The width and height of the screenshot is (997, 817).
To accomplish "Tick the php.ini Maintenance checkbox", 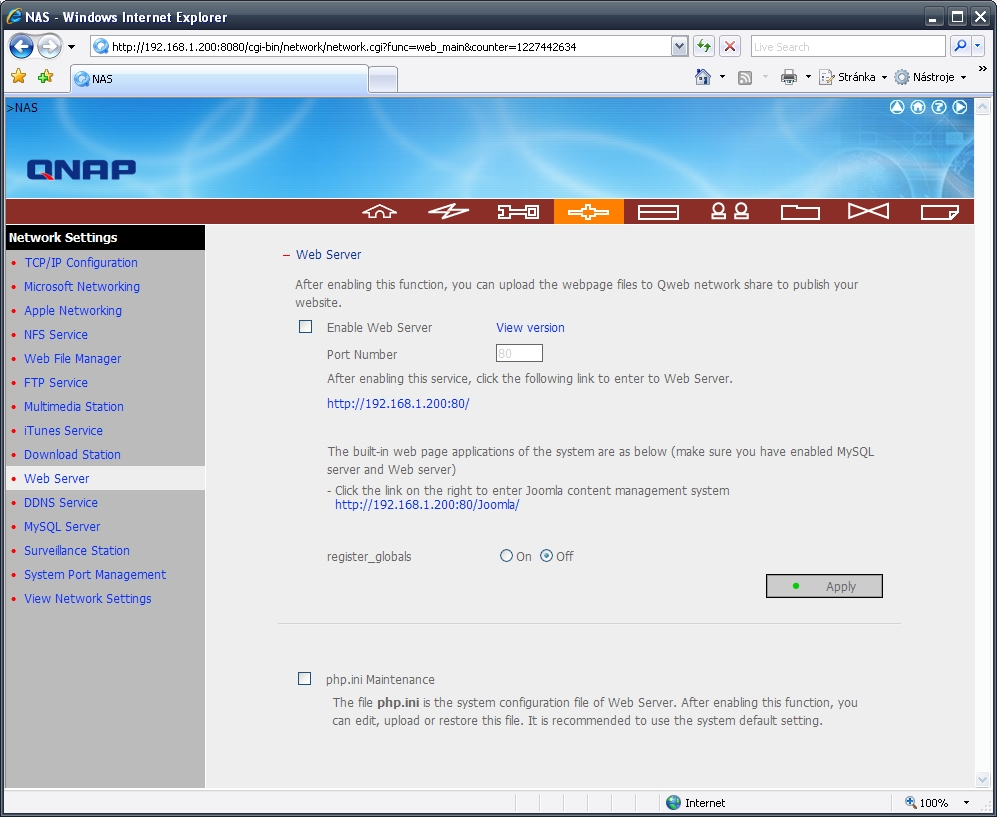I will (305, 678).
